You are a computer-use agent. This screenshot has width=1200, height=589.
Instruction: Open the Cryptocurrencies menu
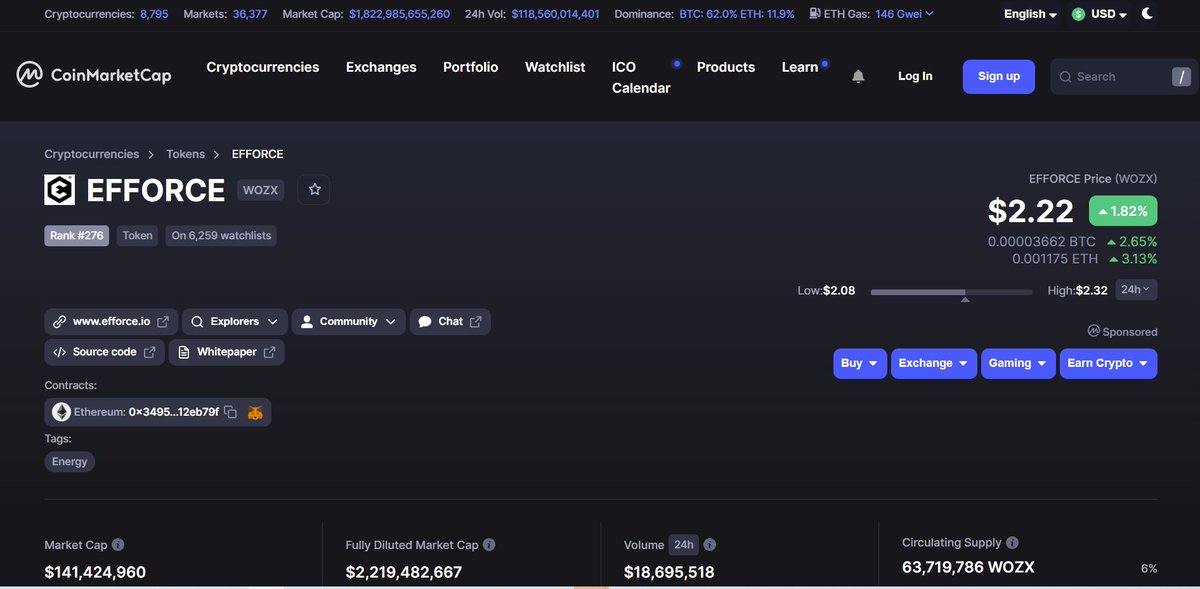(x=263, y=67)
